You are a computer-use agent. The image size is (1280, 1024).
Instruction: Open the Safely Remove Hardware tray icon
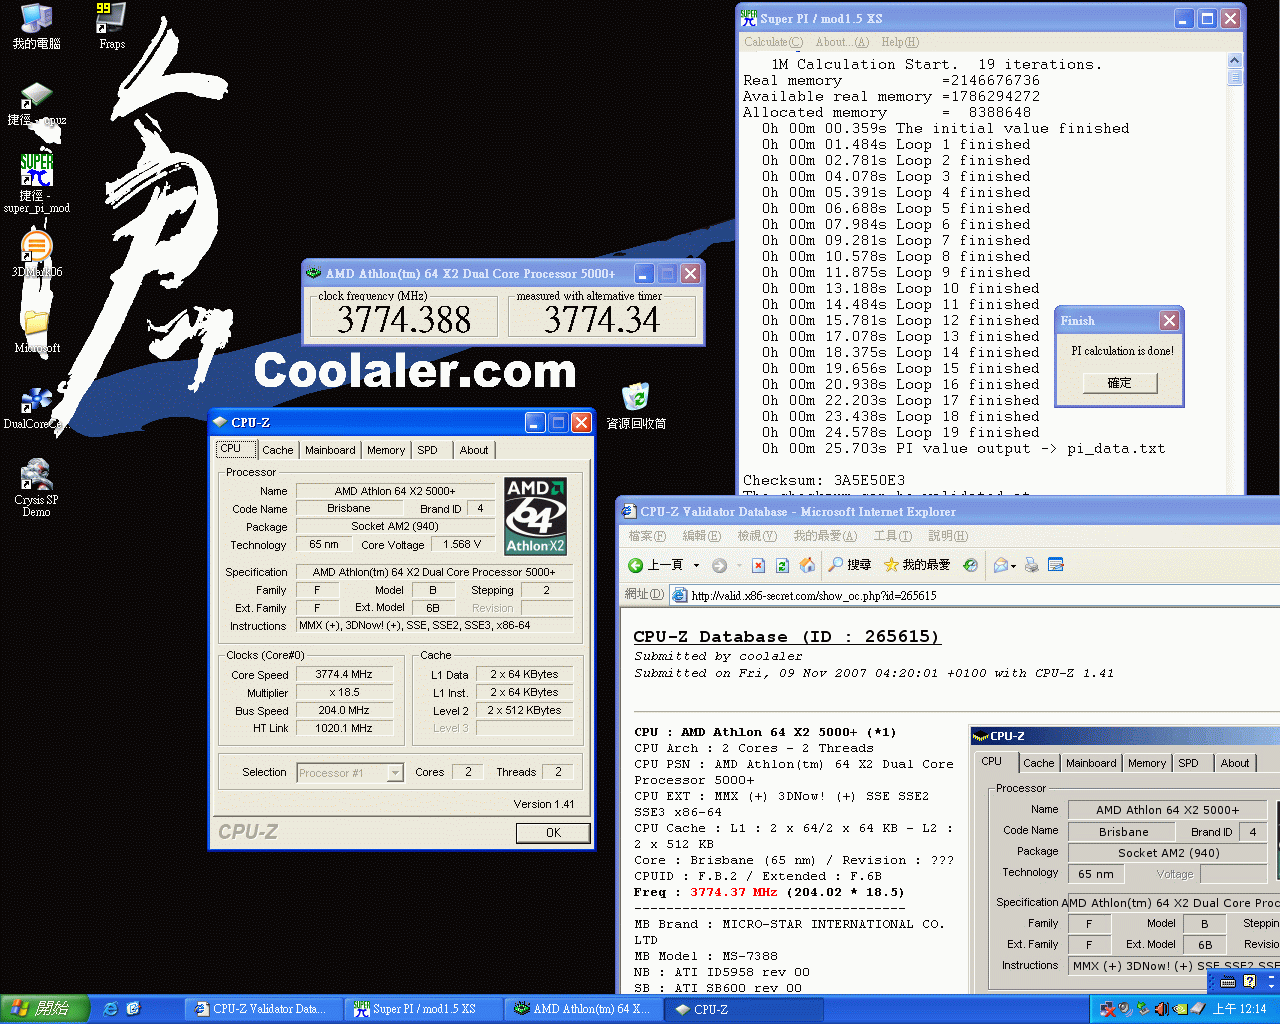click(x=1143, y=1009)
